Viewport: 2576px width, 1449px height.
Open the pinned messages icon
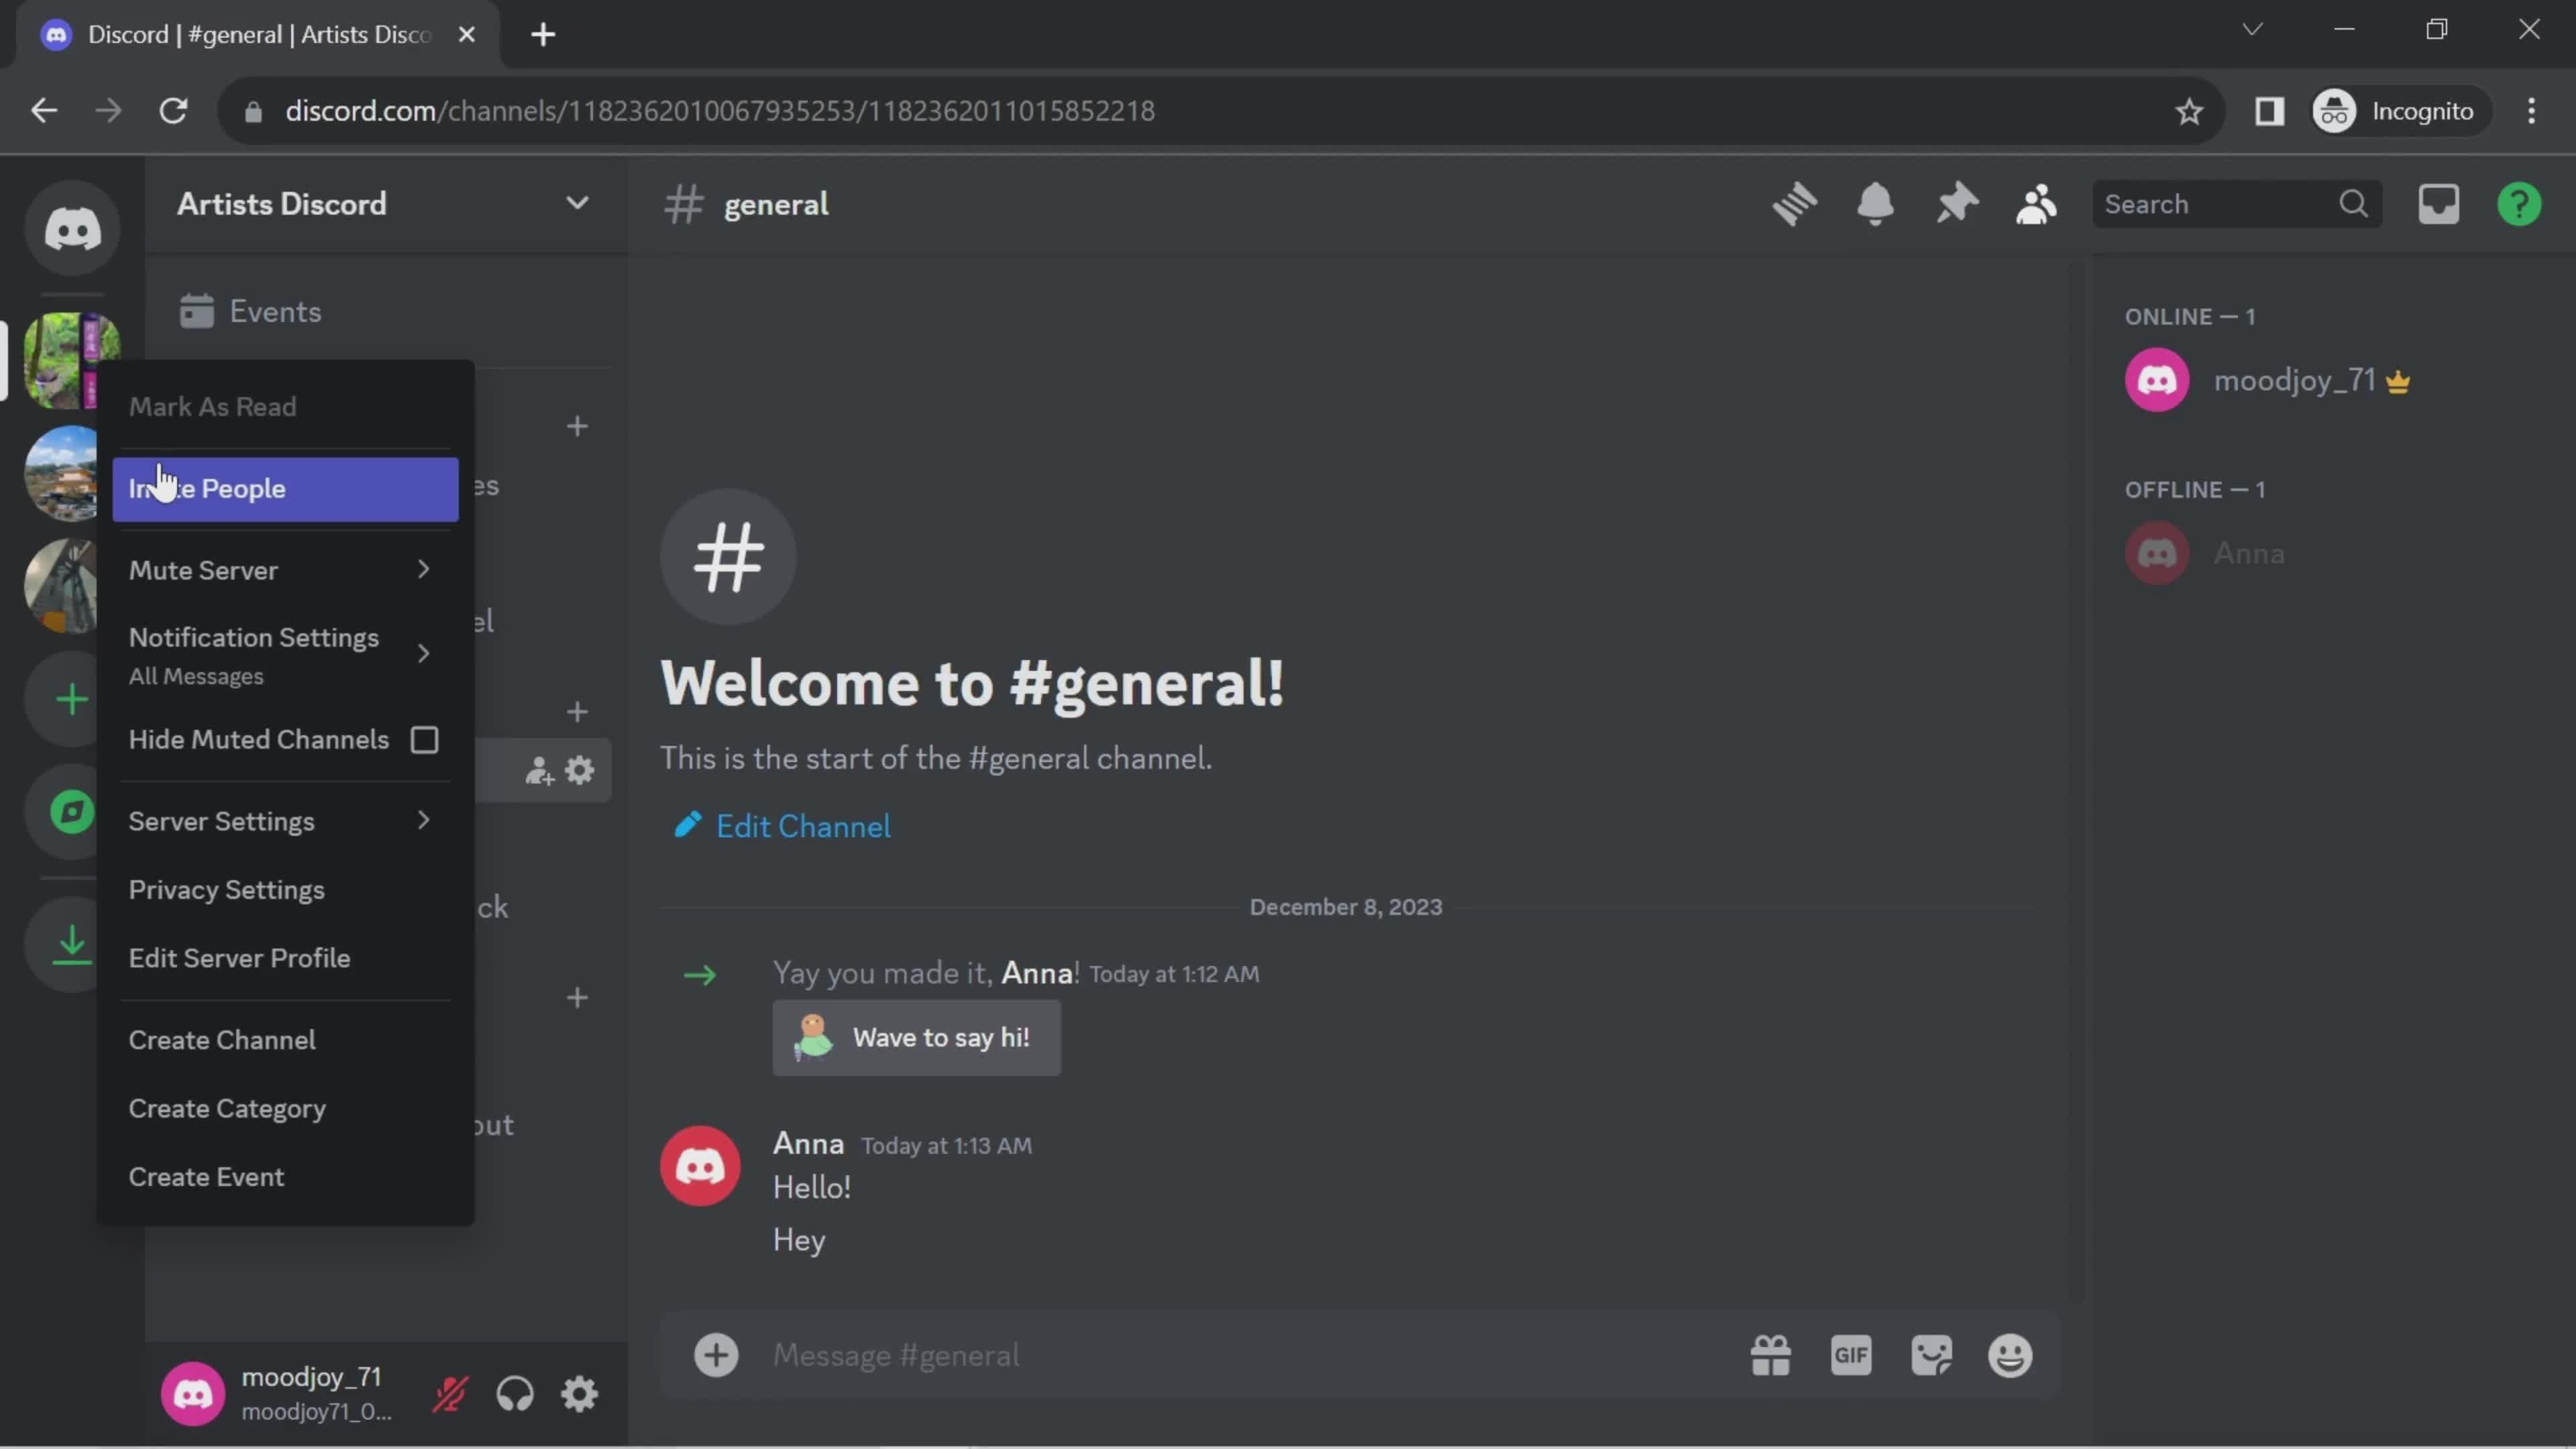pyautogui.click(x=1953, y=203)
